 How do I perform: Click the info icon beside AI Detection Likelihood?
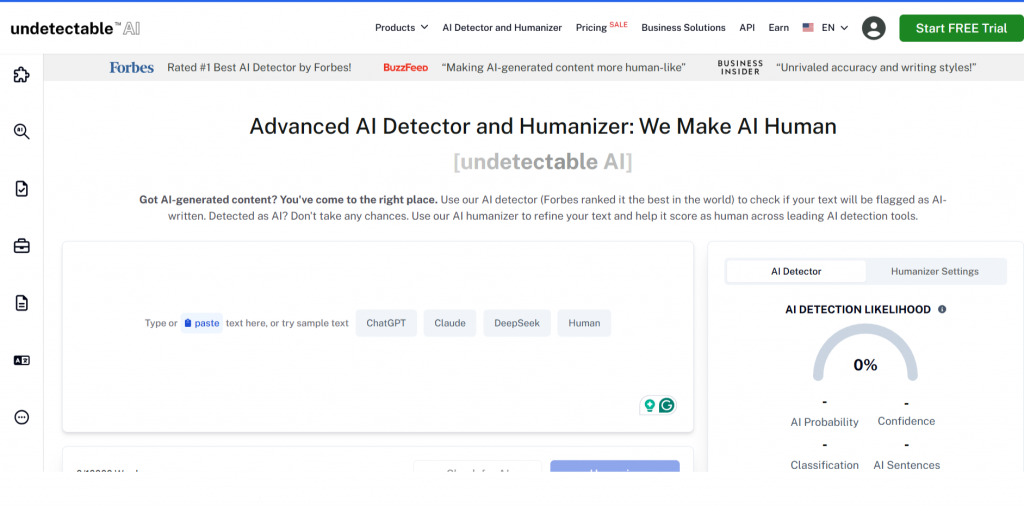coord(942,310)
